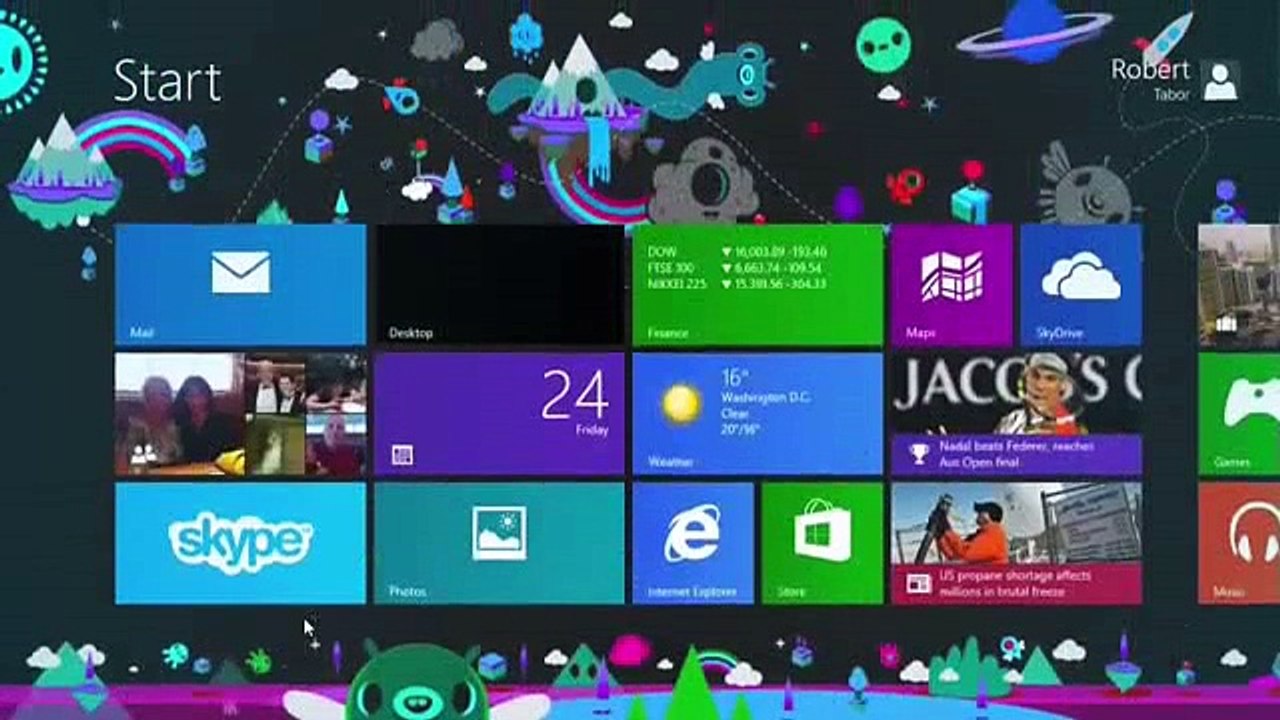Image resolution: width=1280 pixels, height=720 pixels.
Task: Open the Maps tile
Action: pyautogui.click(x=951, y=285)
